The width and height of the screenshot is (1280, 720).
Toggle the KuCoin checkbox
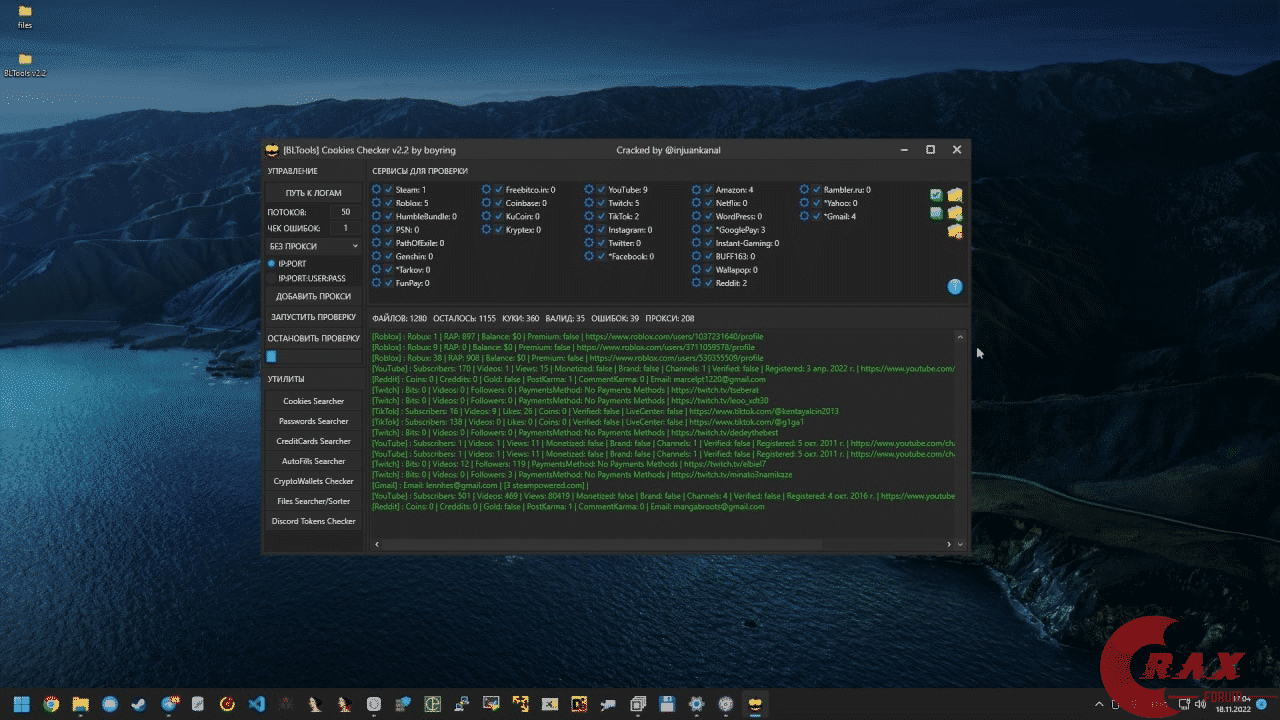[499, 216]
